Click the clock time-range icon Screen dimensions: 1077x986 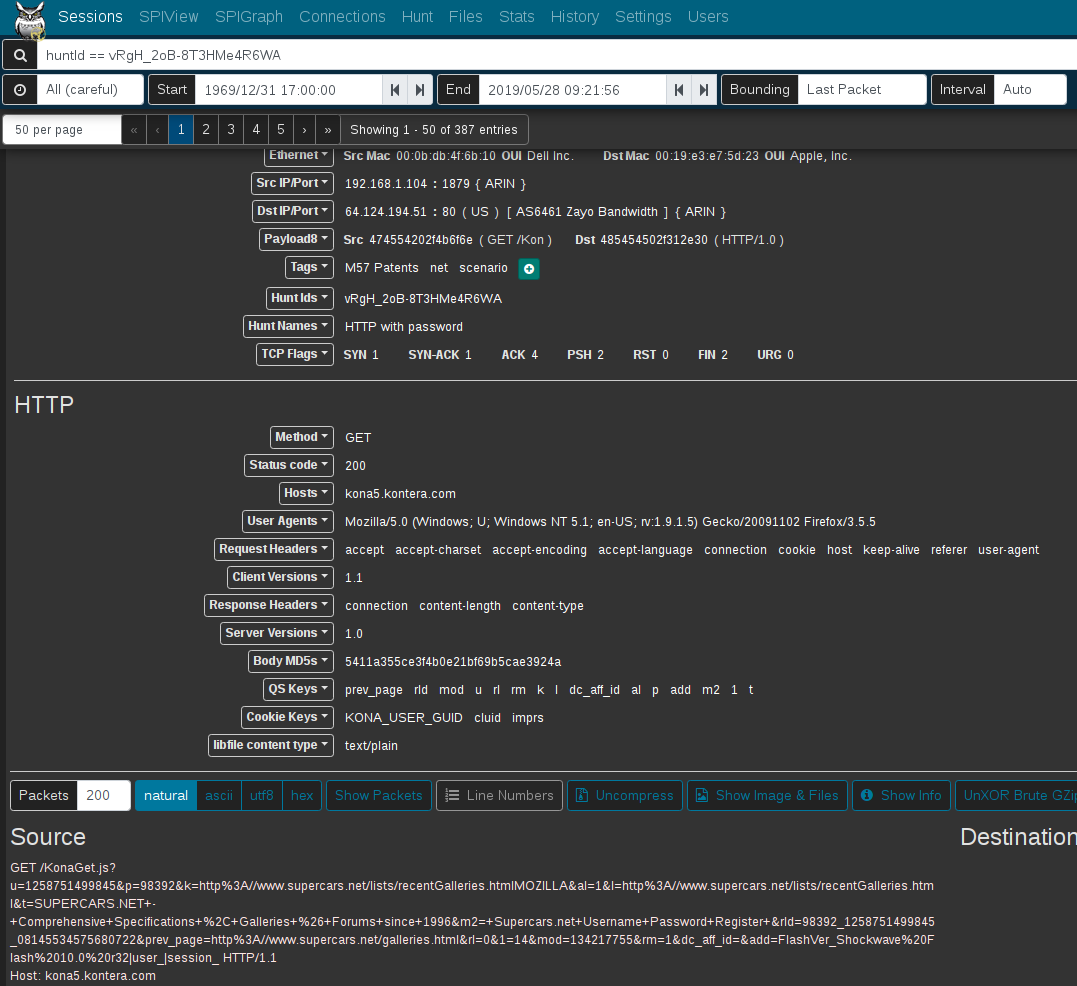coord(19,89)
